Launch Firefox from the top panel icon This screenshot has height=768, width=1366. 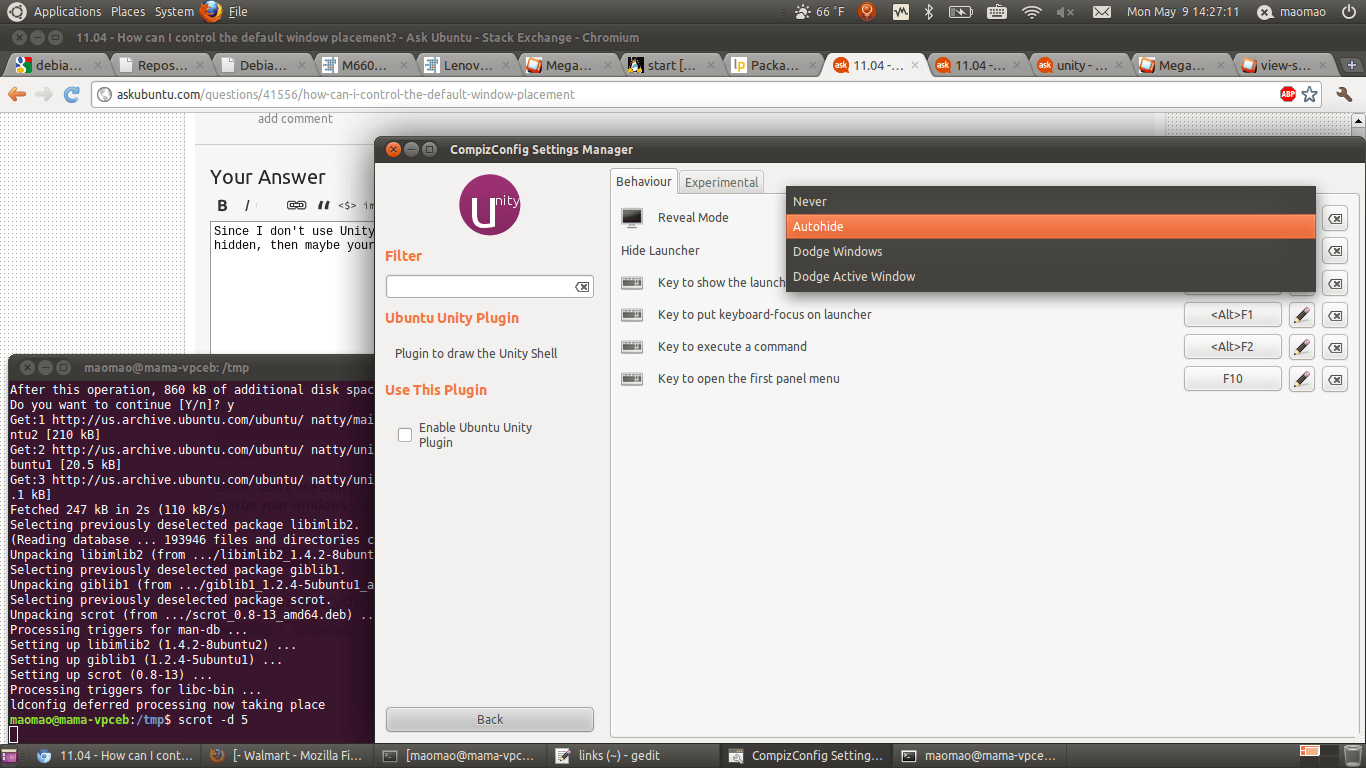click(210, 12)
